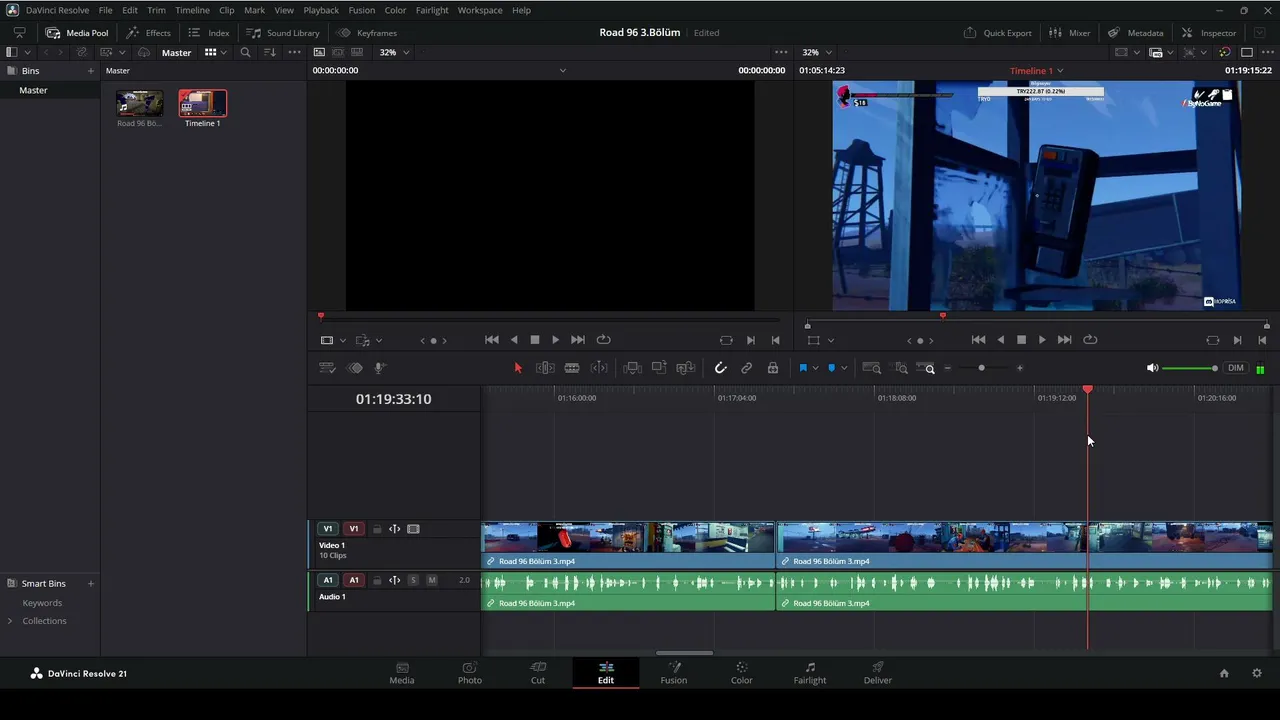The width and height of the screenshot is (1280, 720).
Task: Select the arrow Selection Mode tool
Action: click(518, 368)
